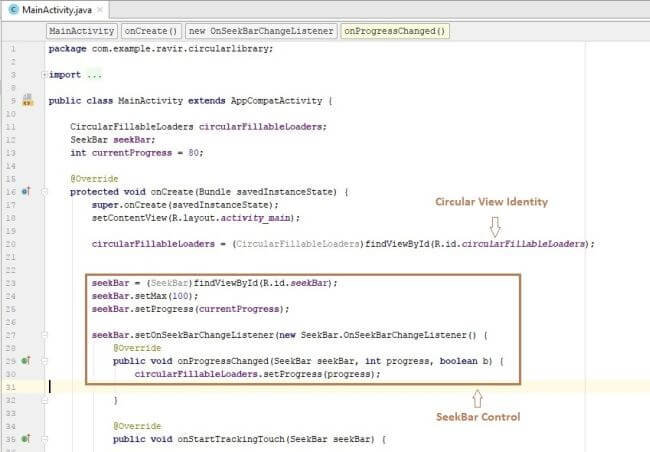Collapse the onStartTrackingTouch method fold marker
650x452 pixels.
44,439
